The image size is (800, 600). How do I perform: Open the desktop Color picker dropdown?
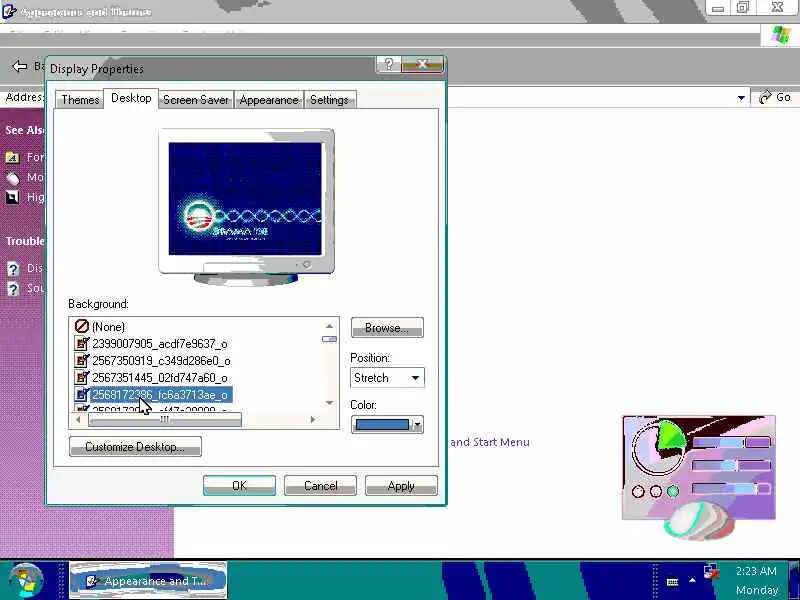point(387,424)
